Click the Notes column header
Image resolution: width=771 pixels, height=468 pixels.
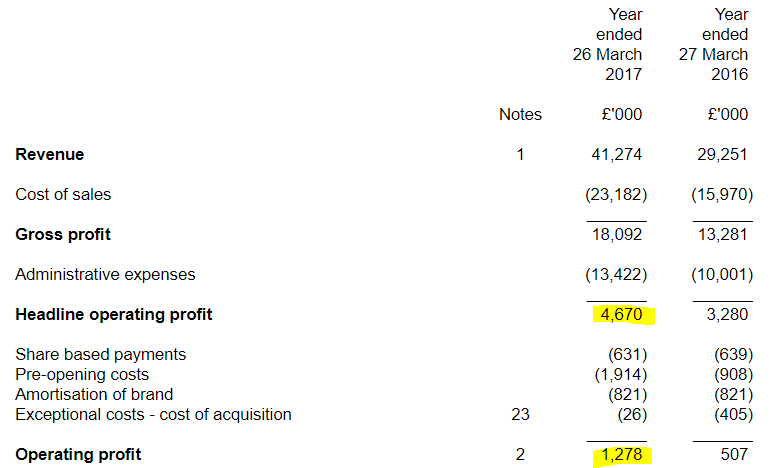[520, 115]
